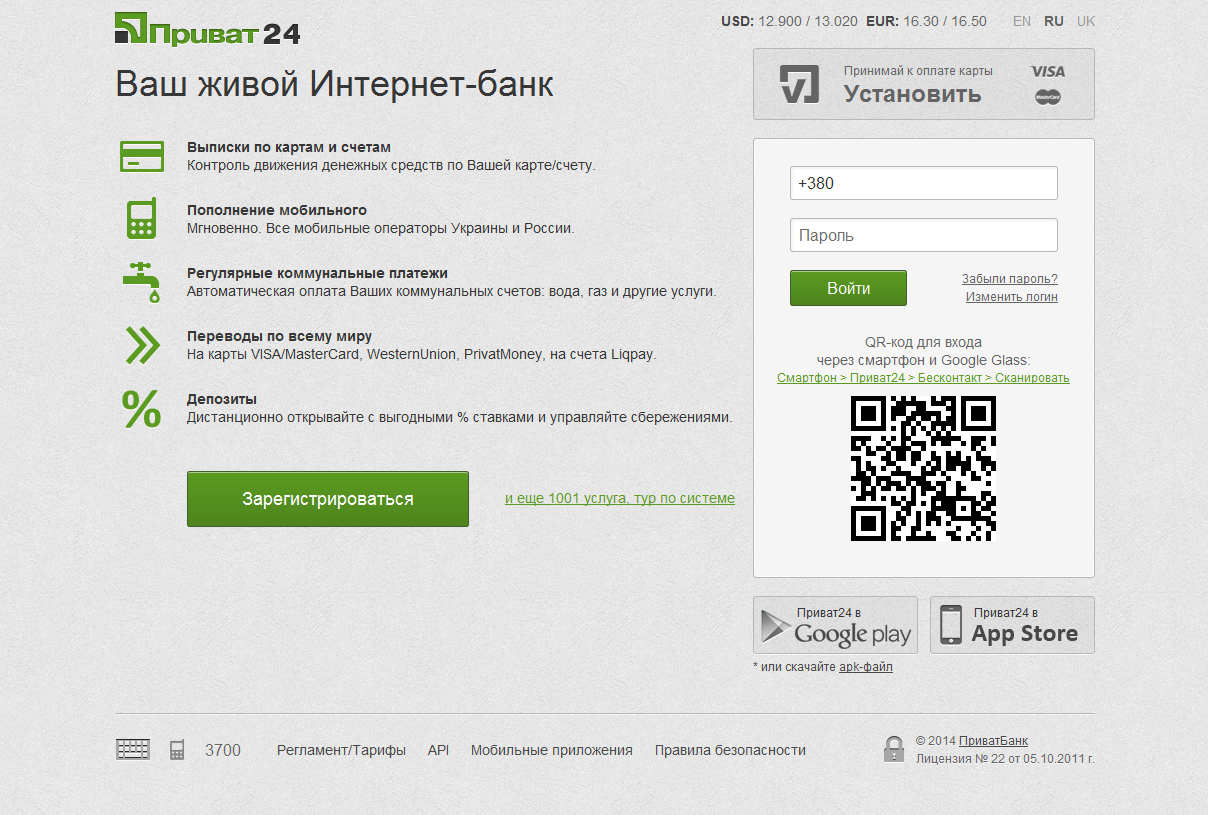Image resolution: width=1208 pixels, height=815 pixels.
Task: Switch language to UK
Action: pyautogui.click(x=1086, y=21)
